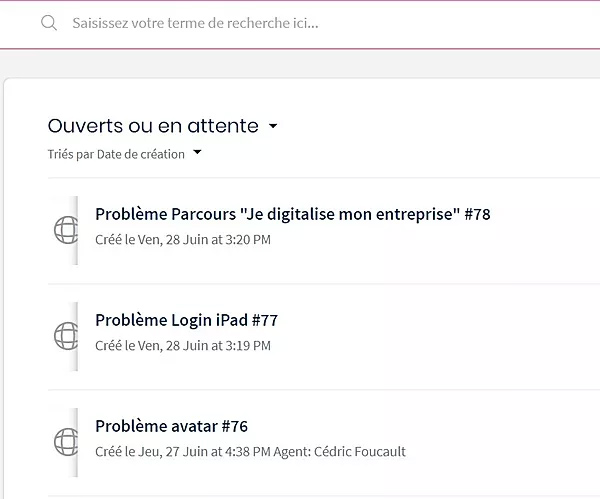Click the caret beside "Ouverts ou en attente"
The height and width of the screenshot is (499, 600).
273,127
